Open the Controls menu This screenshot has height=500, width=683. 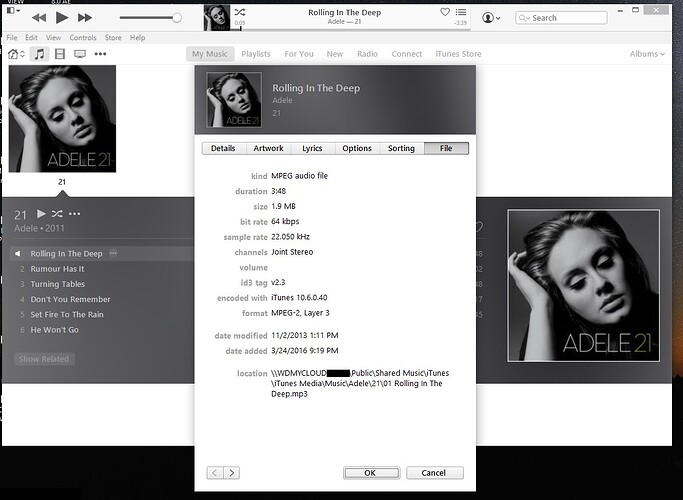tap(83, 38)
